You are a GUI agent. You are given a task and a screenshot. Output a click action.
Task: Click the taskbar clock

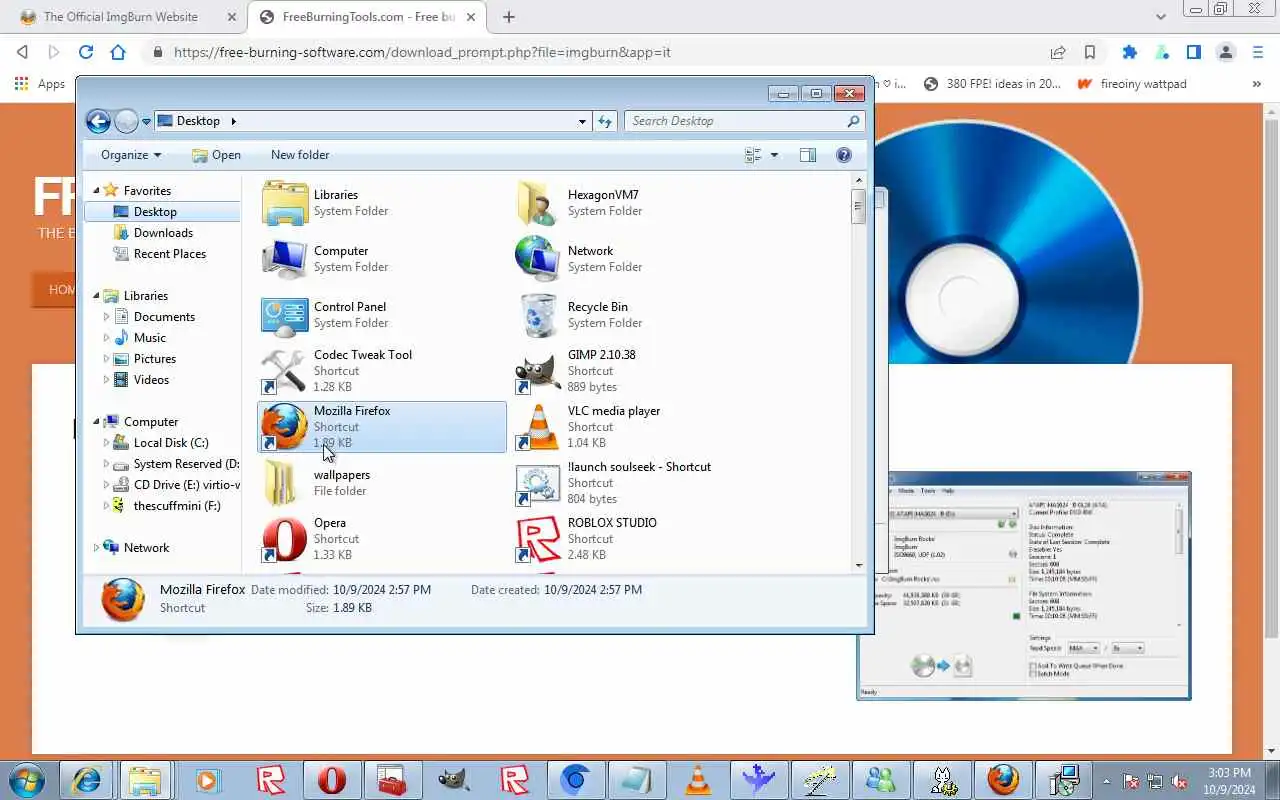point(1229,780)
